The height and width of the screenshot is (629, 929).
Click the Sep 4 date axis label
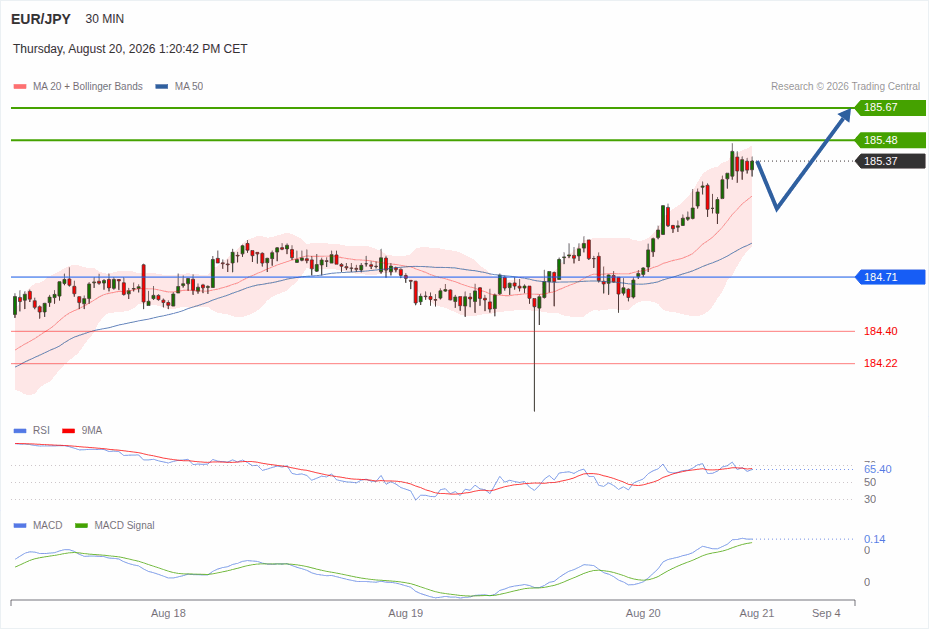(826, 613)
